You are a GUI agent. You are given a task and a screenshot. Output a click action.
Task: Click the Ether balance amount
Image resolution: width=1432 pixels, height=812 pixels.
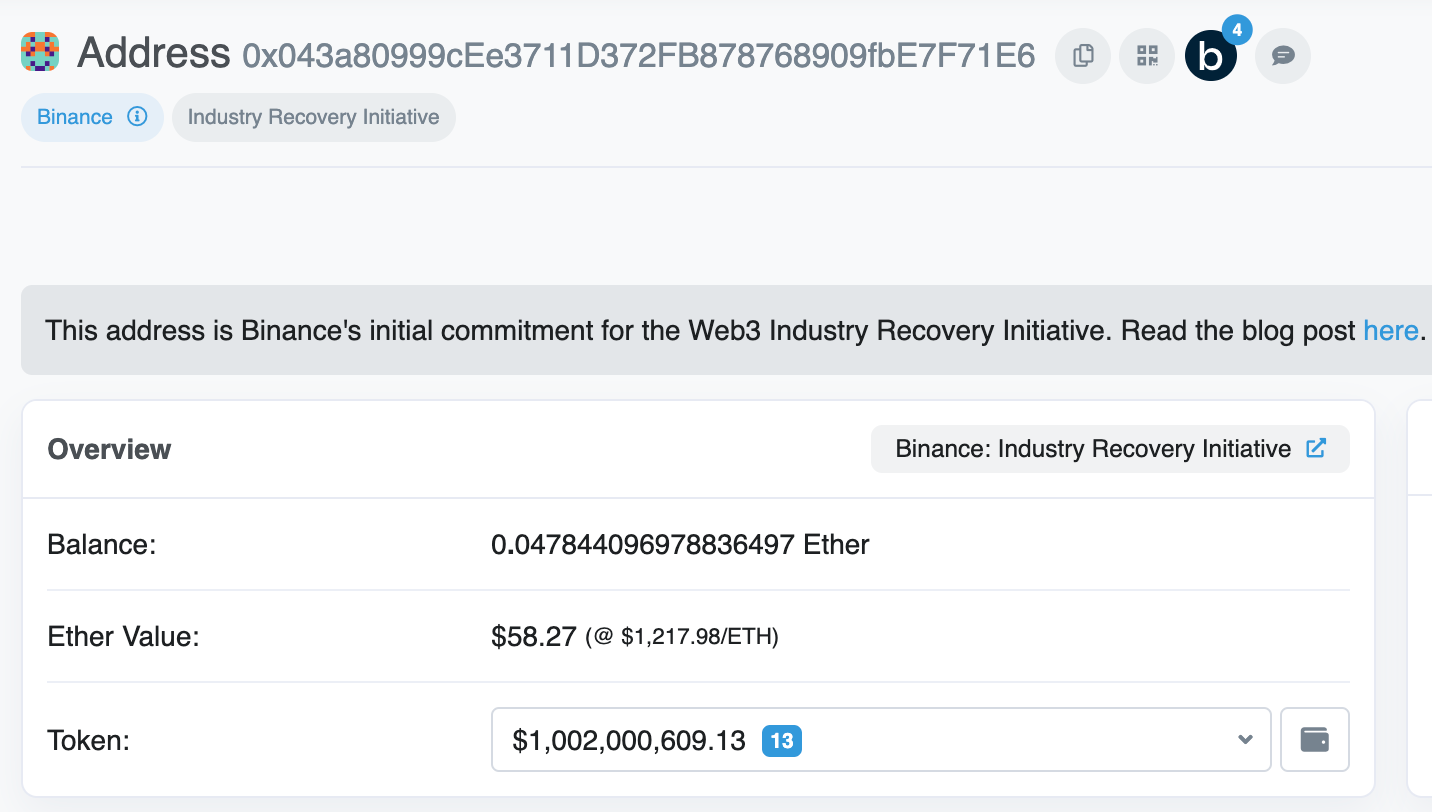(x=680, y=545)
